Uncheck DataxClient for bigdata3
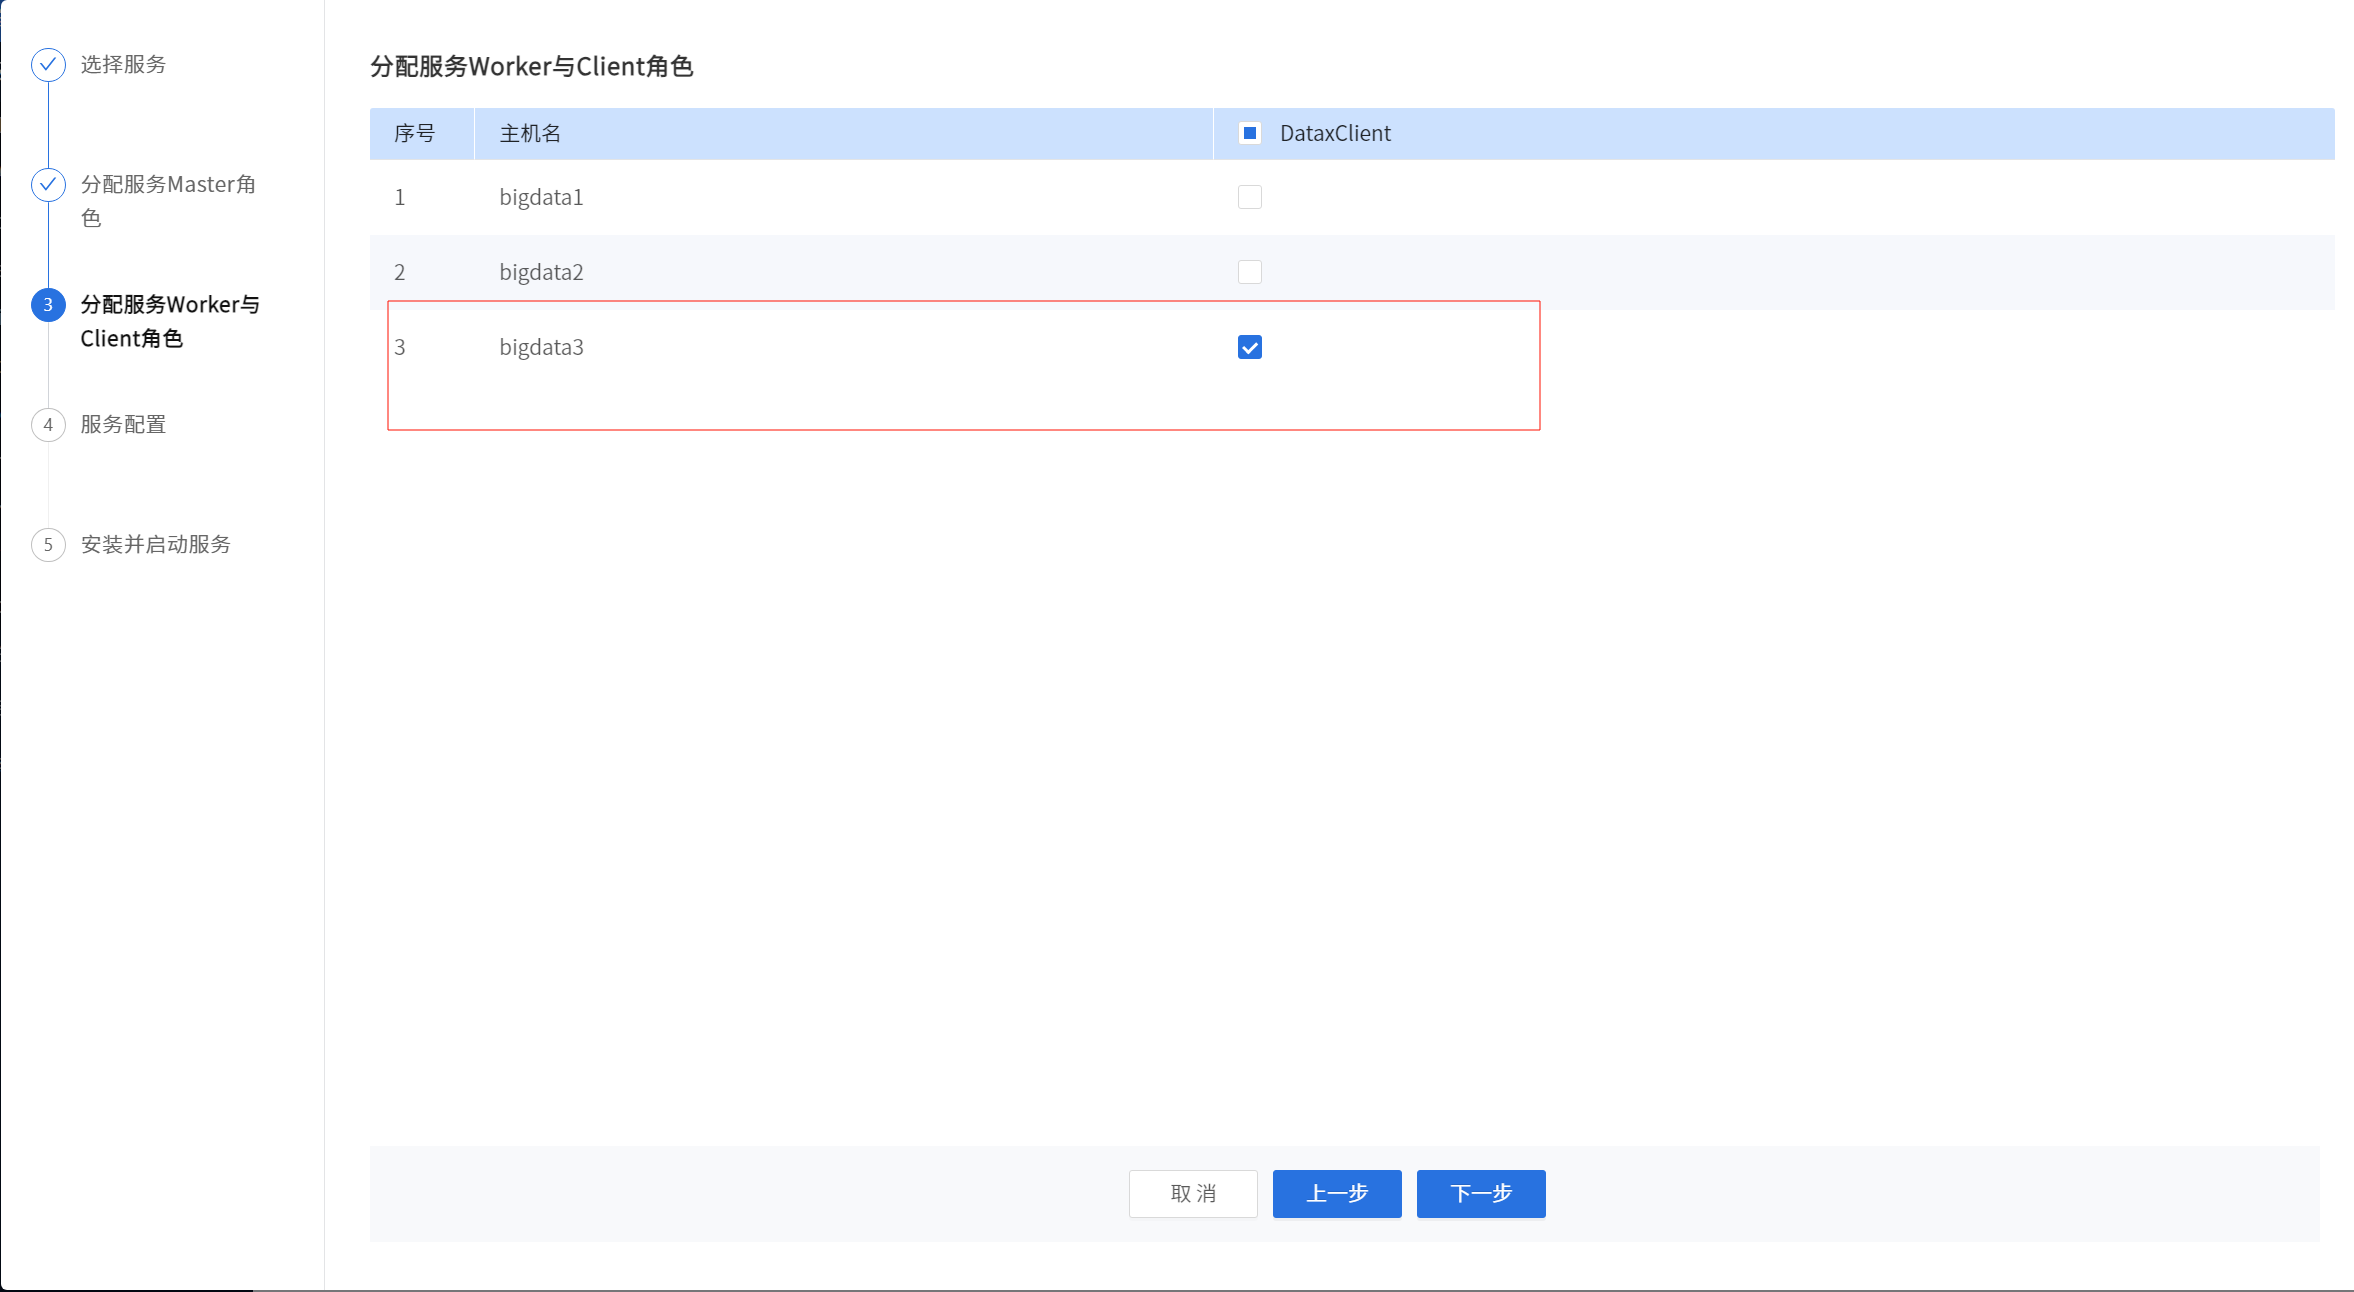This screenshot has width=2354, height=1292. [1249, 347]
